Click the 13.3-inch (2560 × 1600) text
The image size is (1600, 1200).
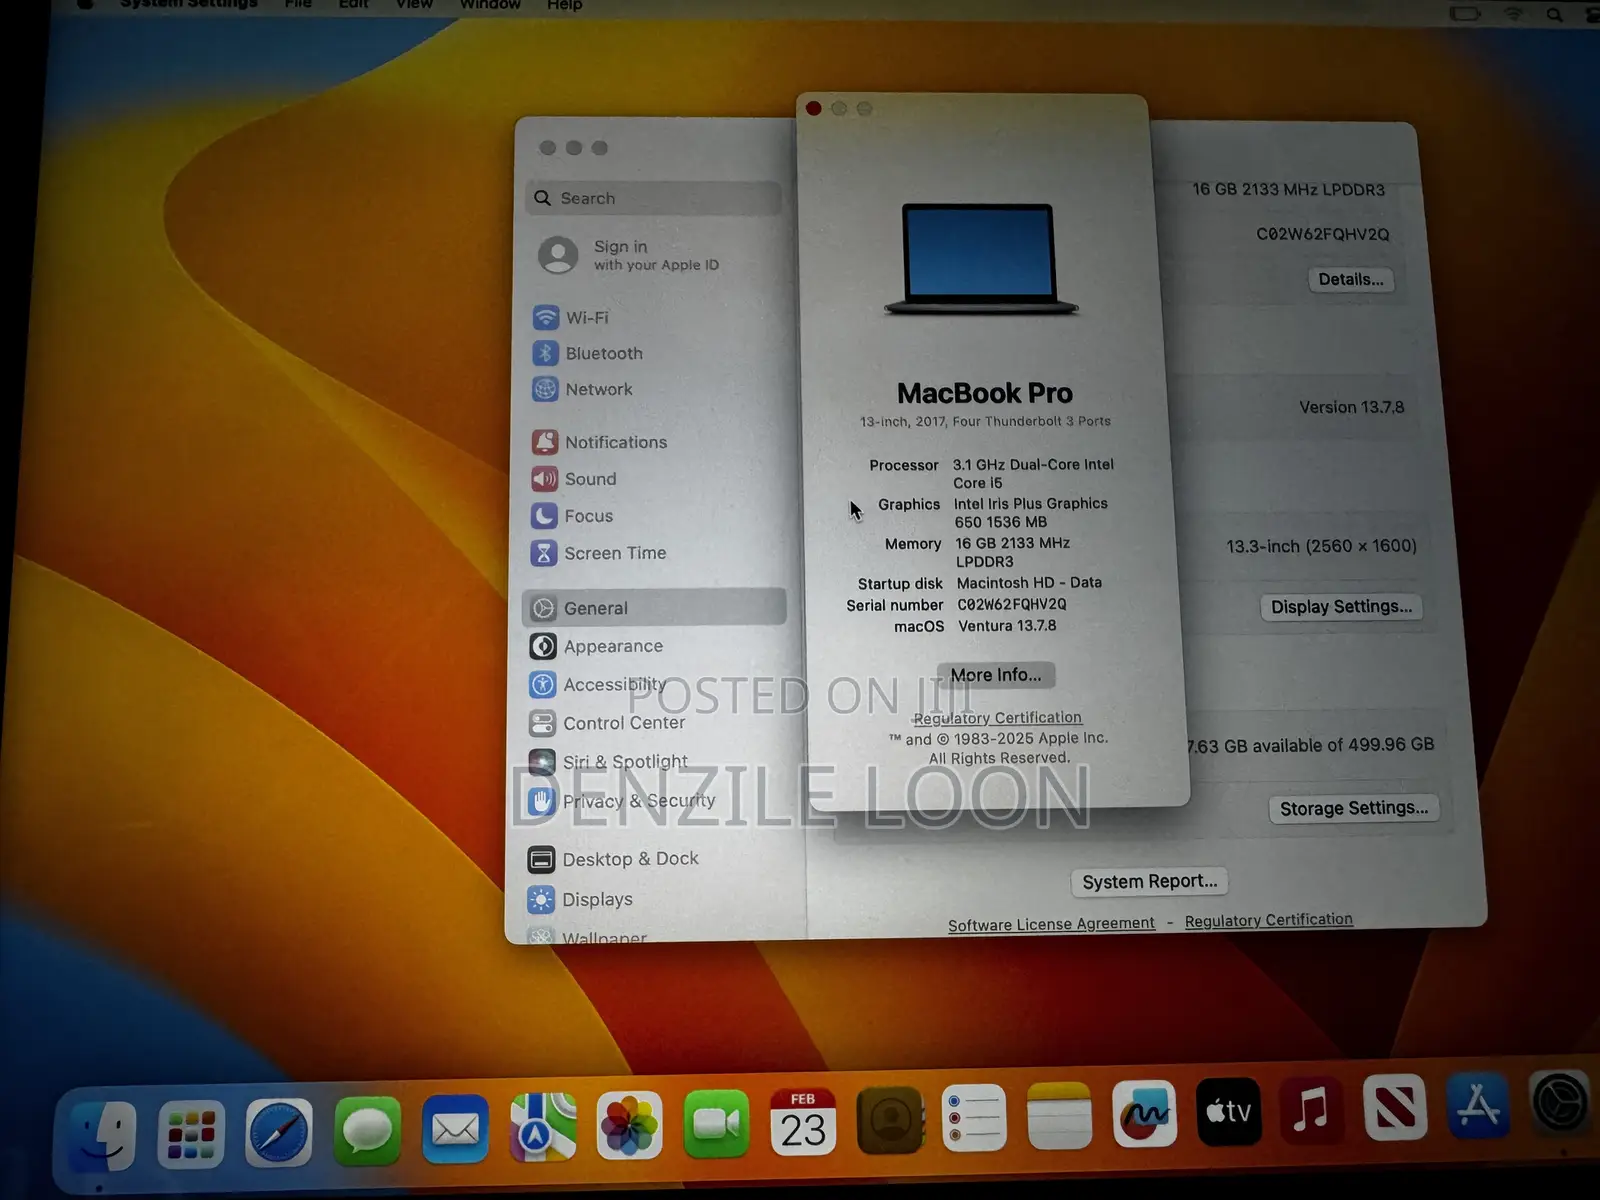click(x=1322, y=546)
